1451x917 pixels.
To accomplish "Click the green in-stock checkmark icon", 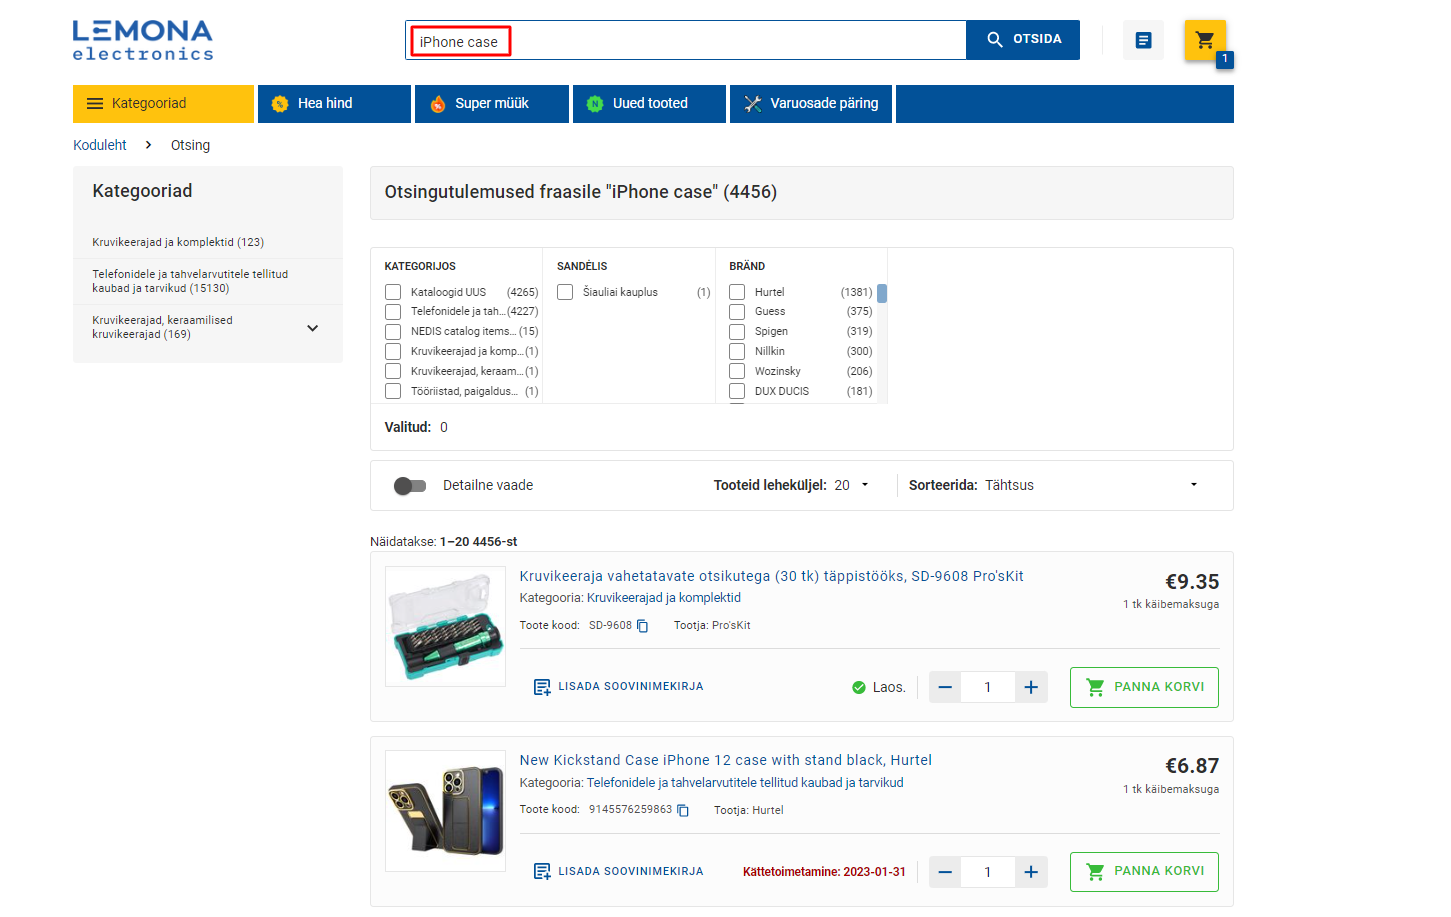I will [x=858, y=687].
